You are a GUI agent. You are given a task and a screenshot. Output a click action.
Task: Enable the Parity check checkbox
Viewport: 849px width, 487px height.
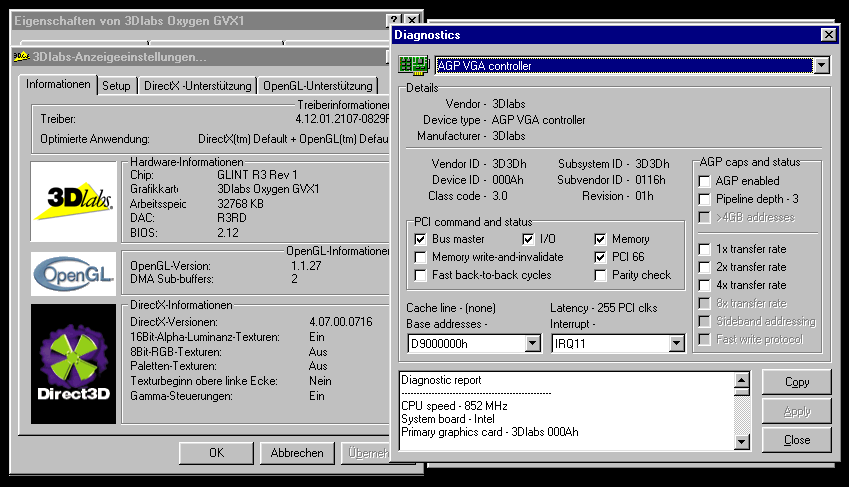[x=600, y=275]
